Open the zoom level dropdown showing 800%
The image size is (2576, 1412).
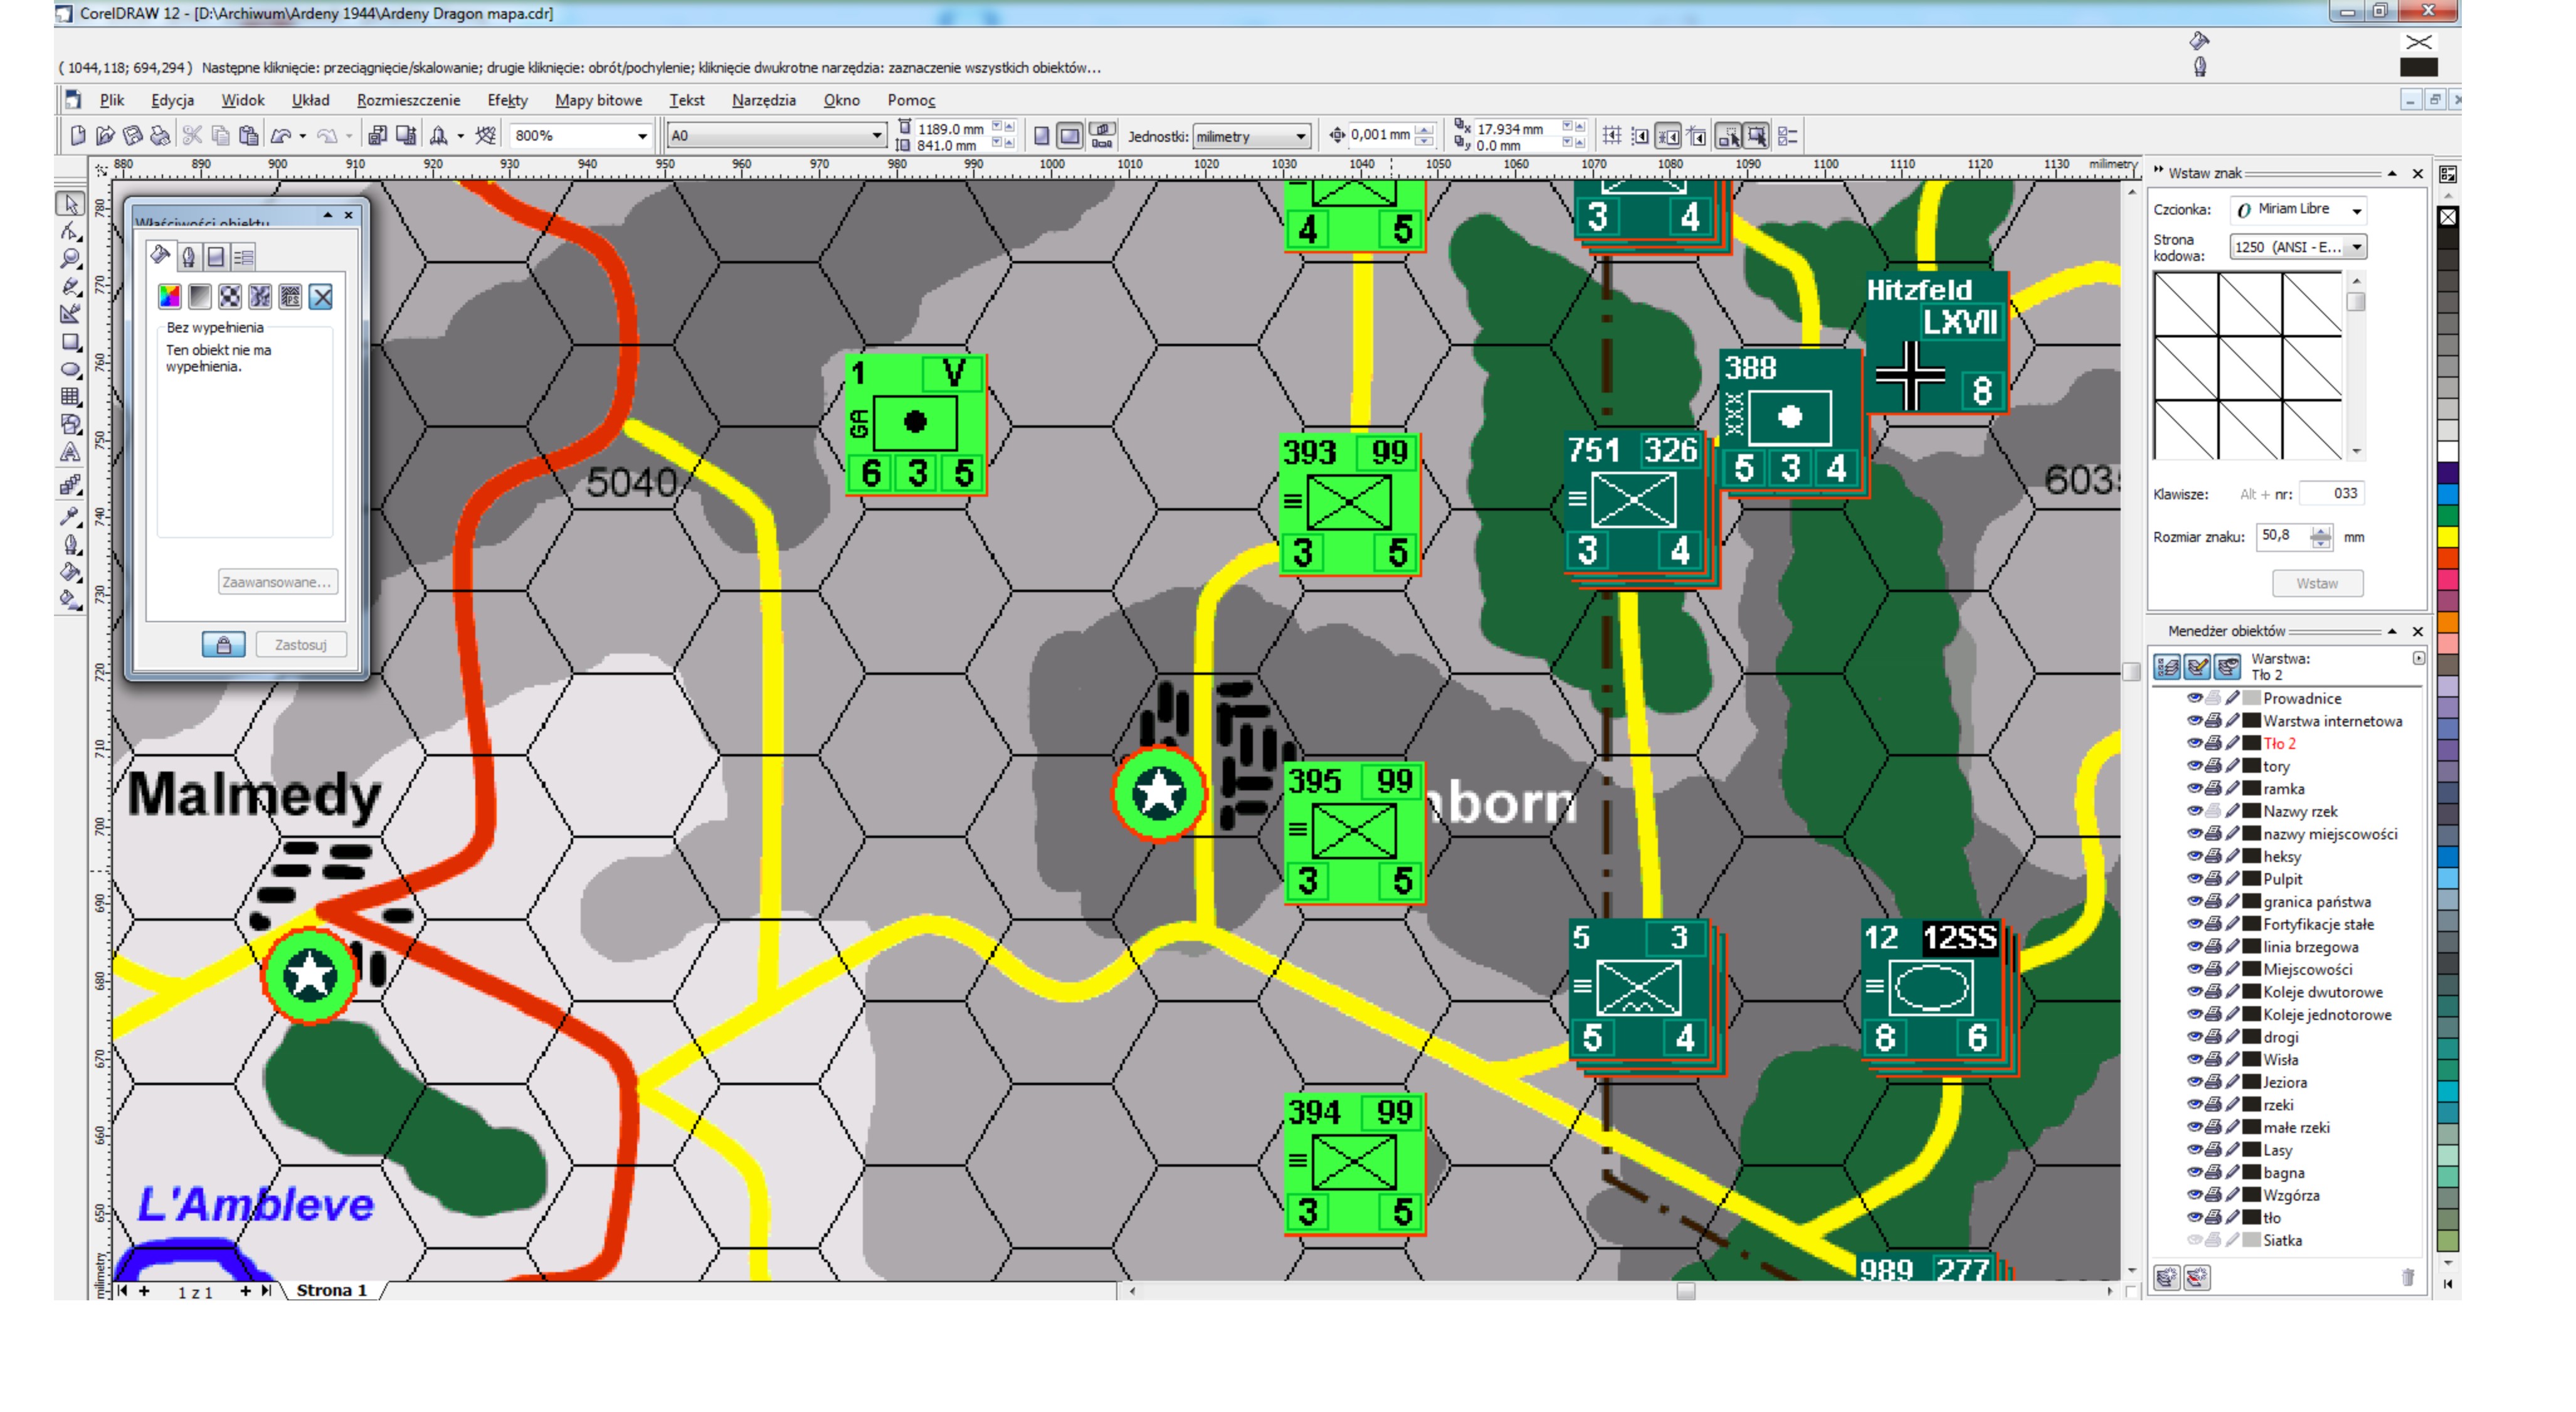coord(642,136)
